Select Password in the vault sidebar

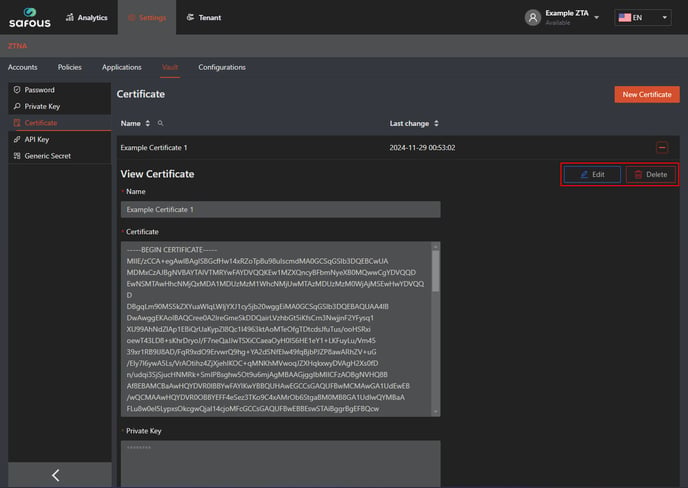click(x=39, y=90)
